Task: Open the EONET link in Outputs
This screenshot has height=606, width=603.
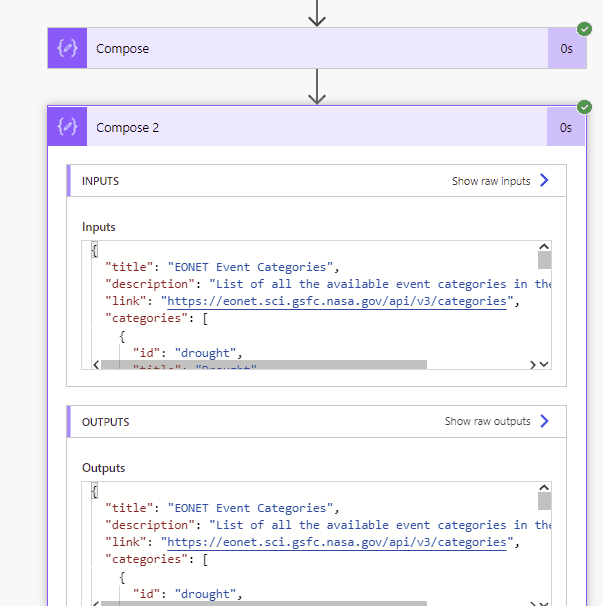Action: (x=337, y=542)
